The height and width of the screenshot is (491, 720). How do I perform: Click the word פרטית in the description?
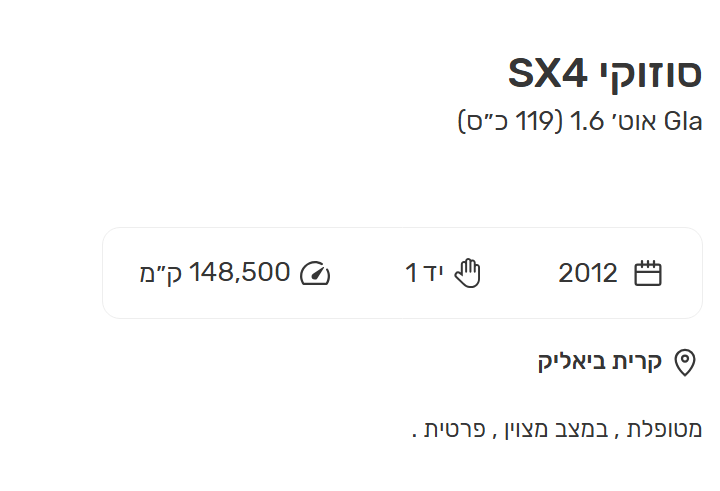(x=455, y=429)
